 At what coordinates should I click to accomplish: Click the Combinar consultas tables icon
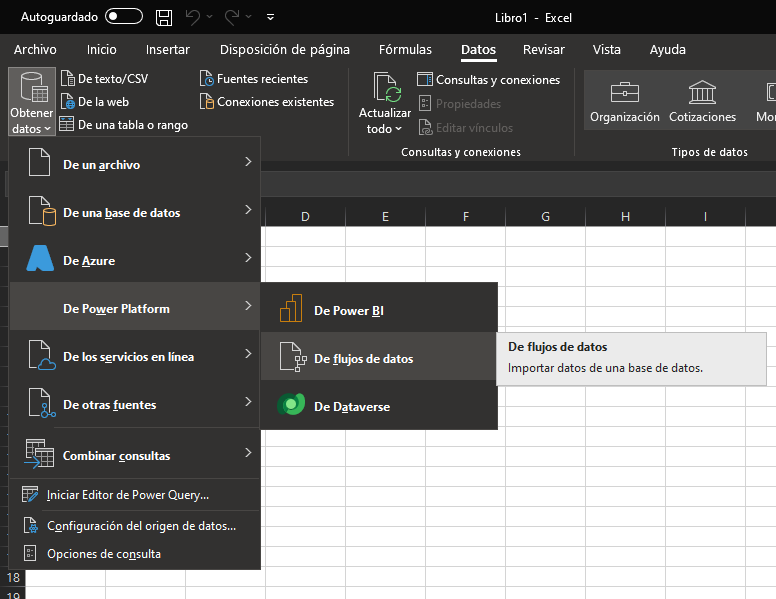pyautogui.click(x=39, y=453)
